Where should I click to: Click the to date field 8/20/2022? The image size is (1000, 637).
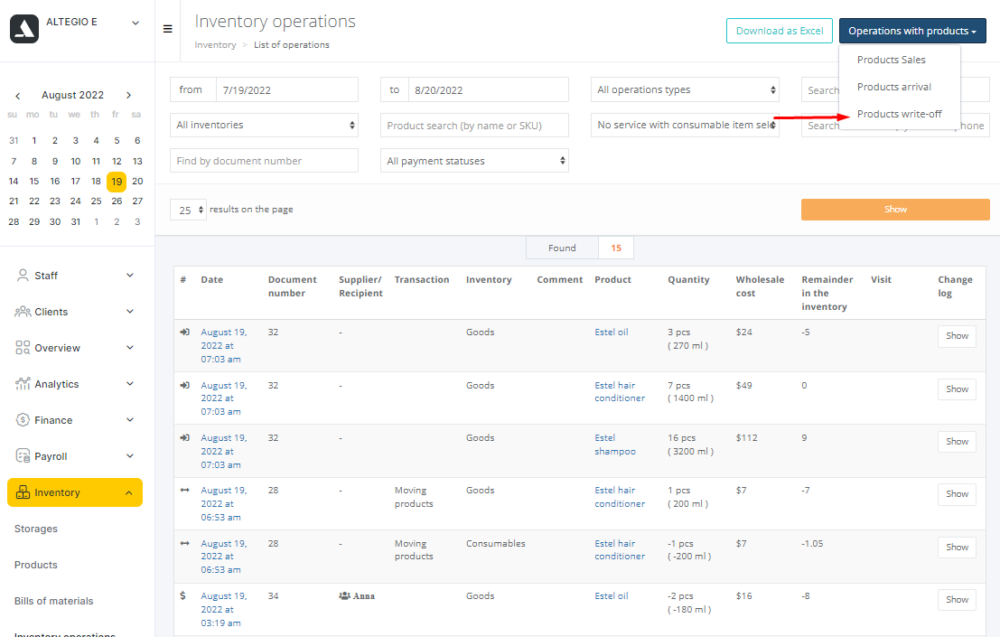(x=488, y=90)
